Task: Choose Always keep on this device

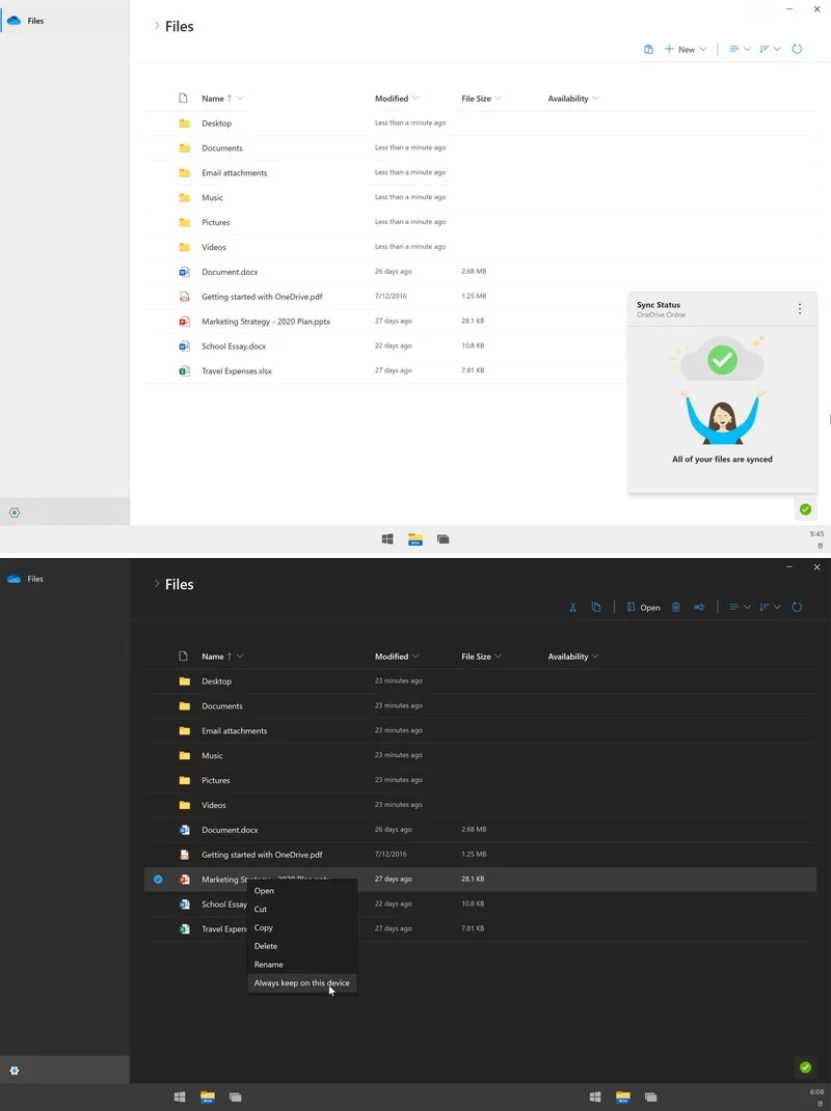Action: click(302, 982)
